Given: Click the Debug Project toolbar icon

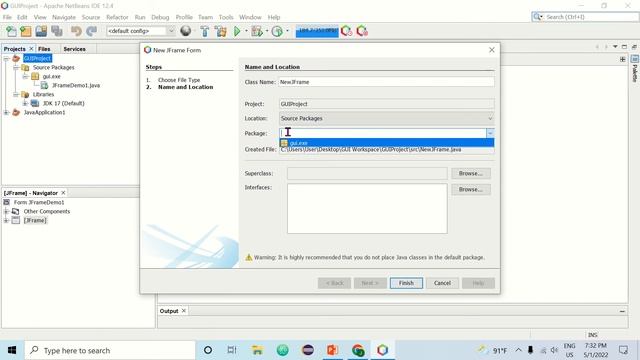Looking at the screenshot, I should pyautogui.click(x=257, y=31).
